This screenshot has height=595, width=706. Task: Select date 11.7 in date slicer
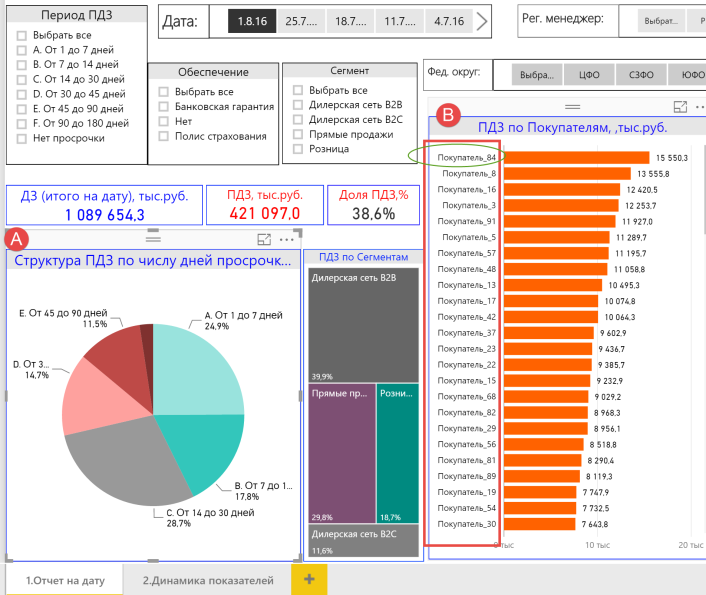tap(400, 21)
